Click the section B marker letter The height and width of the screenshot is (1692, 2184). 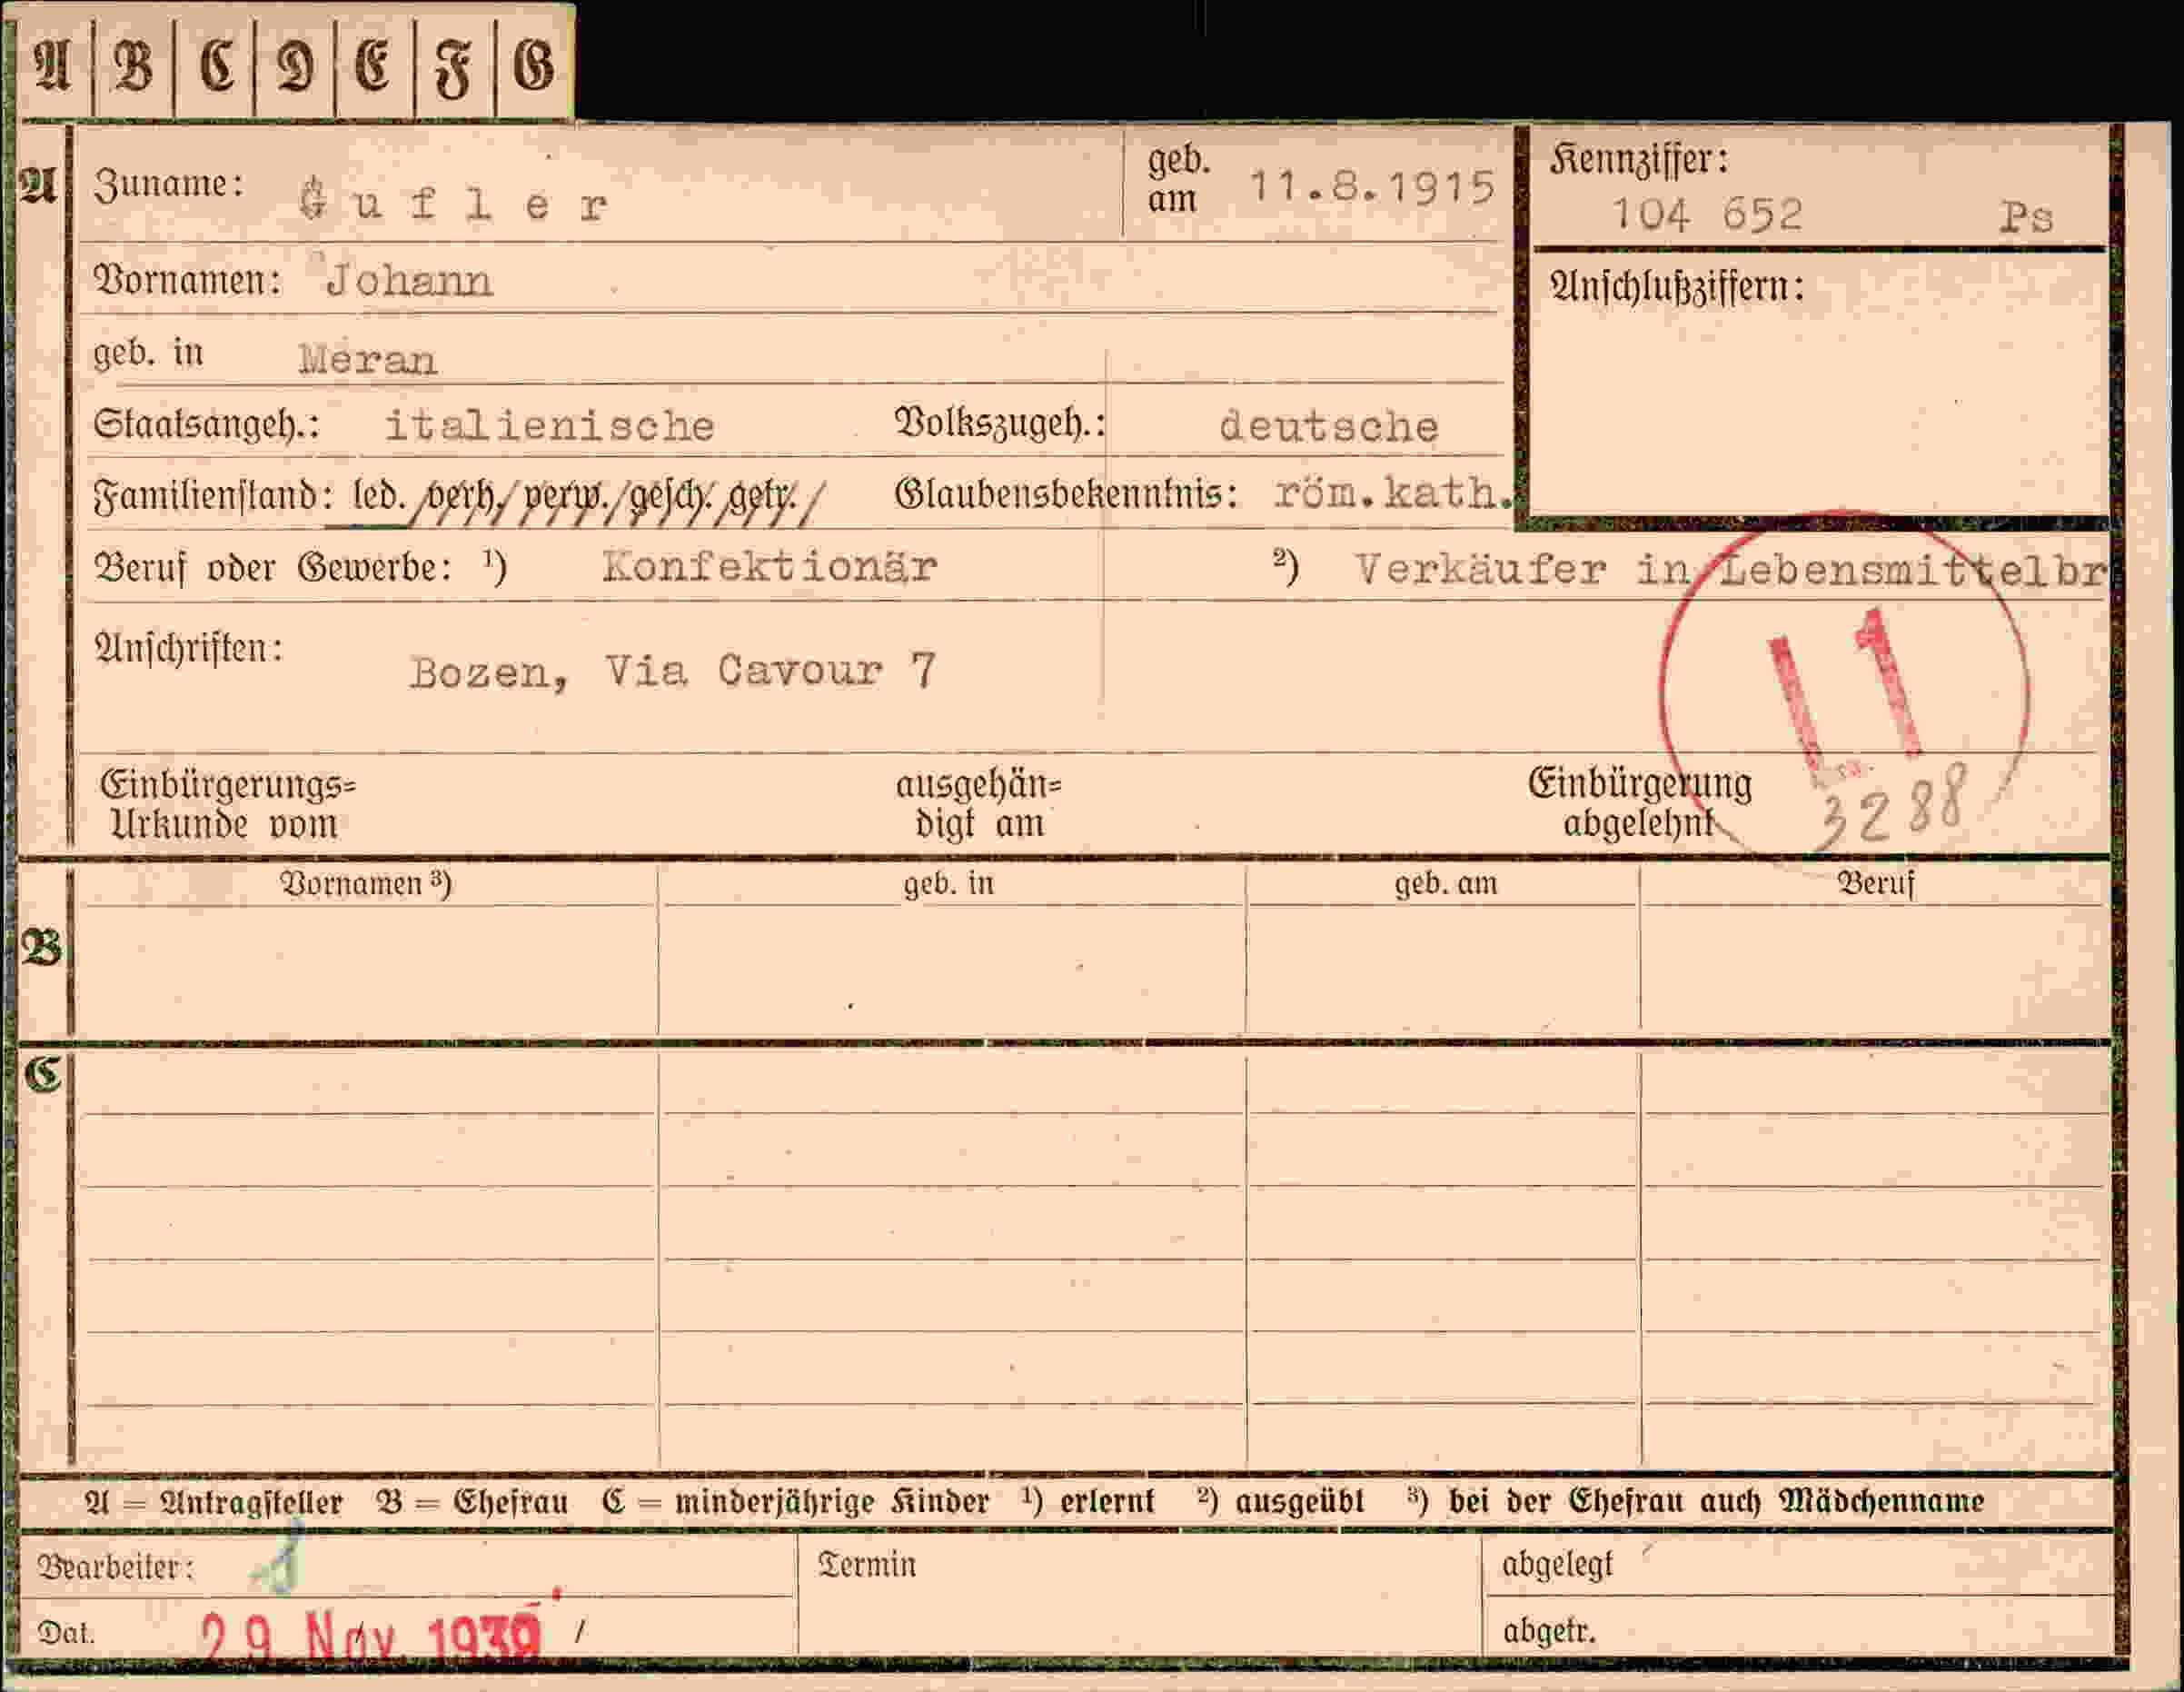(x=41, y=948)
